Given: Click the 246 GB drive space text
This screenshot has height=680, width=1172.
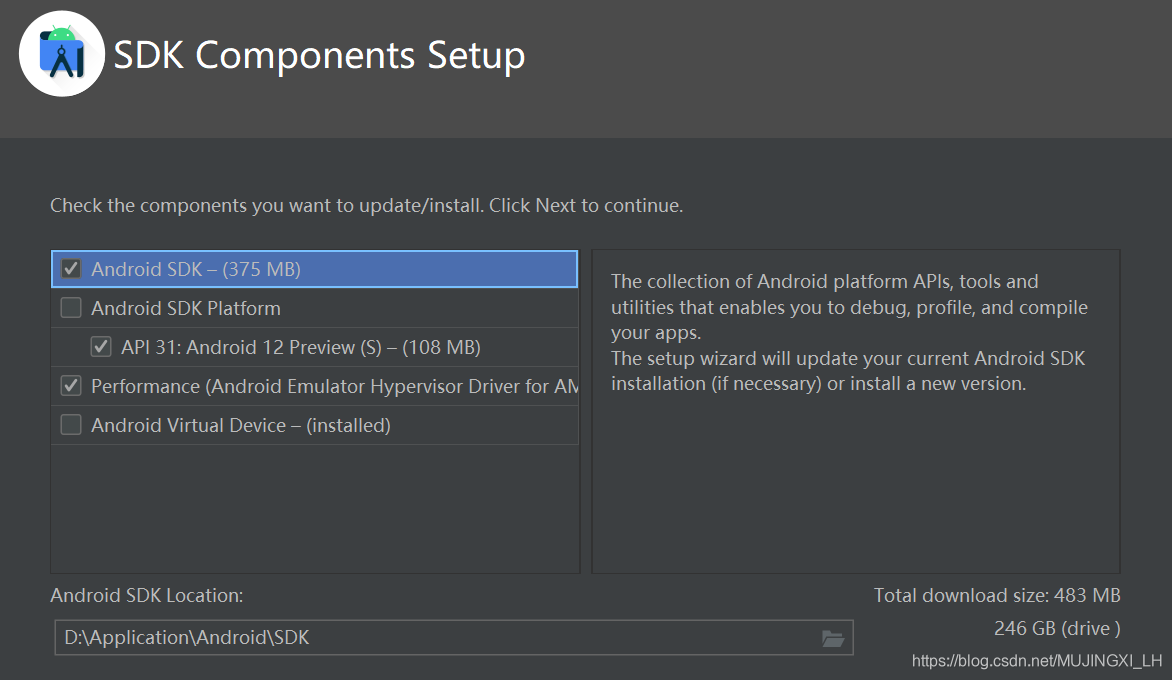Looking at the screenshot, I should (x=1056, y=629).
